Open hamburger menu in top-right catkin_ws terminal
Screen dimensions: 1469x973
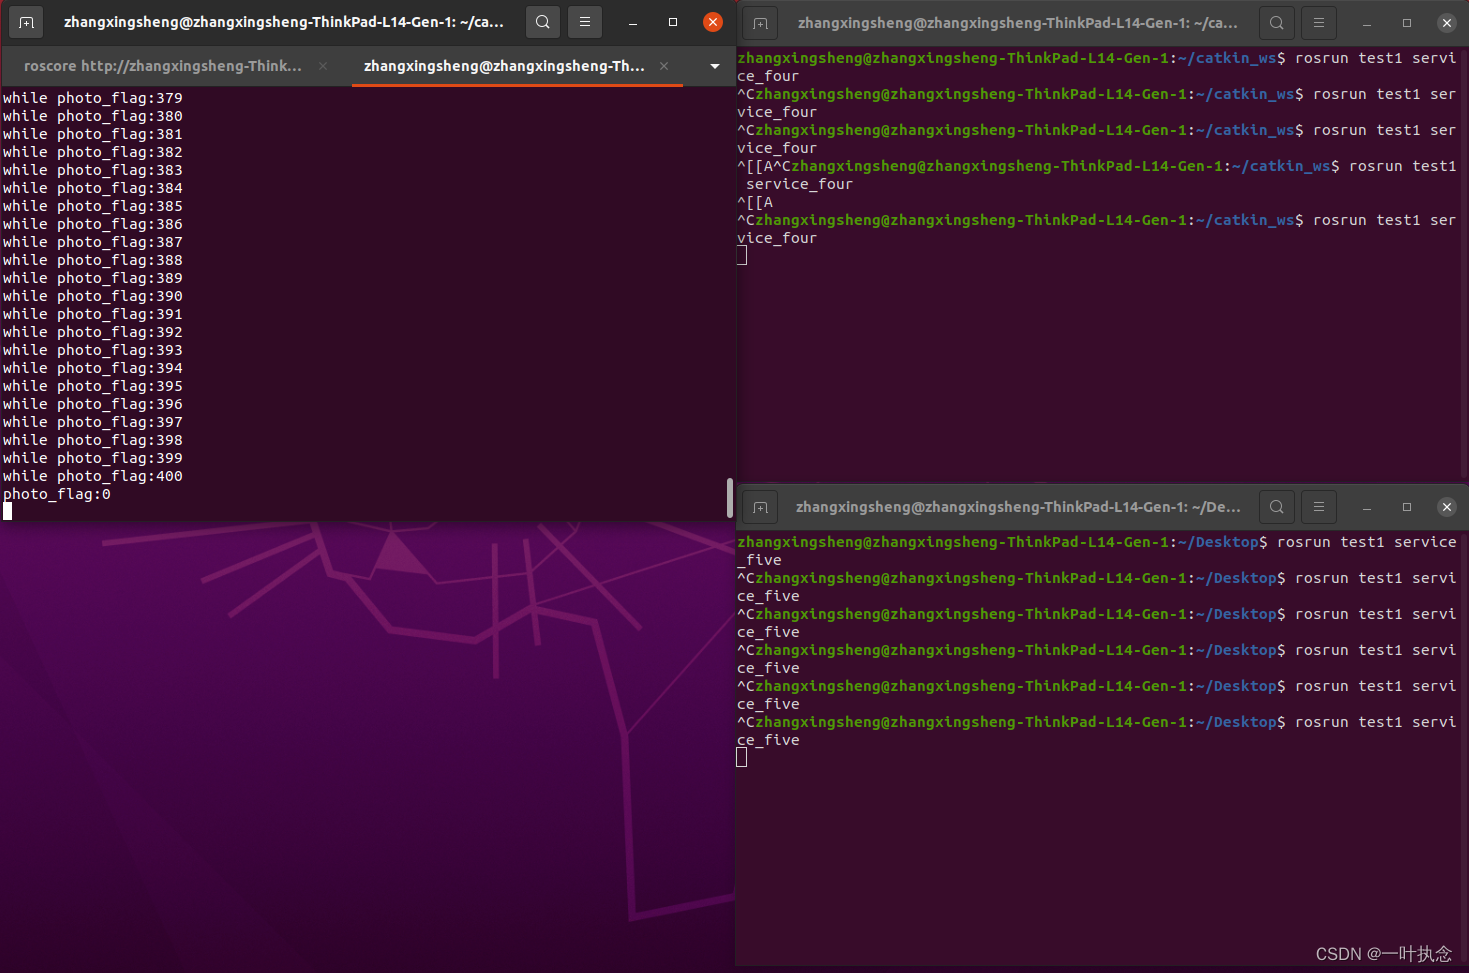coord(1319,23)
